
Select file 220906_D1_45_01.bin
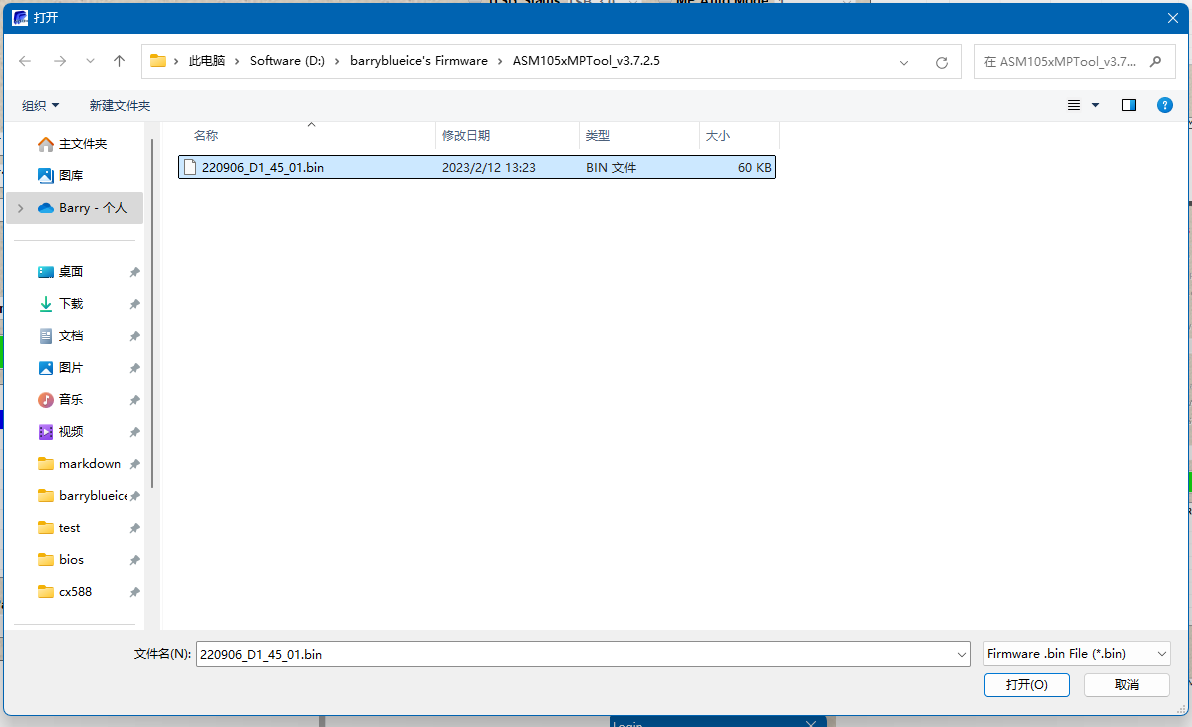(477, 167)
